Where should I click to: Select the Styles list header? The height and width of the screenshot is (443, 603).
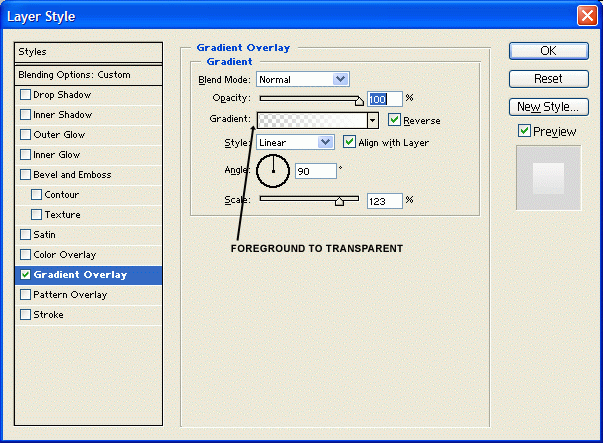pos(89,52)
